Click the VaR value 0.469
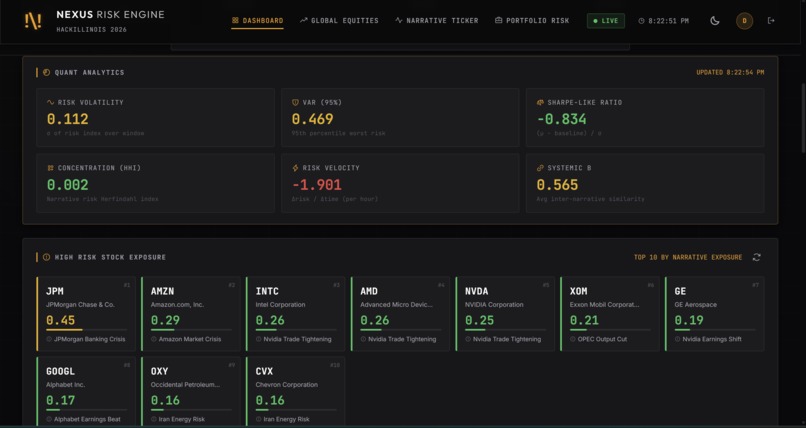806x428 pixels. pos(313,119)
